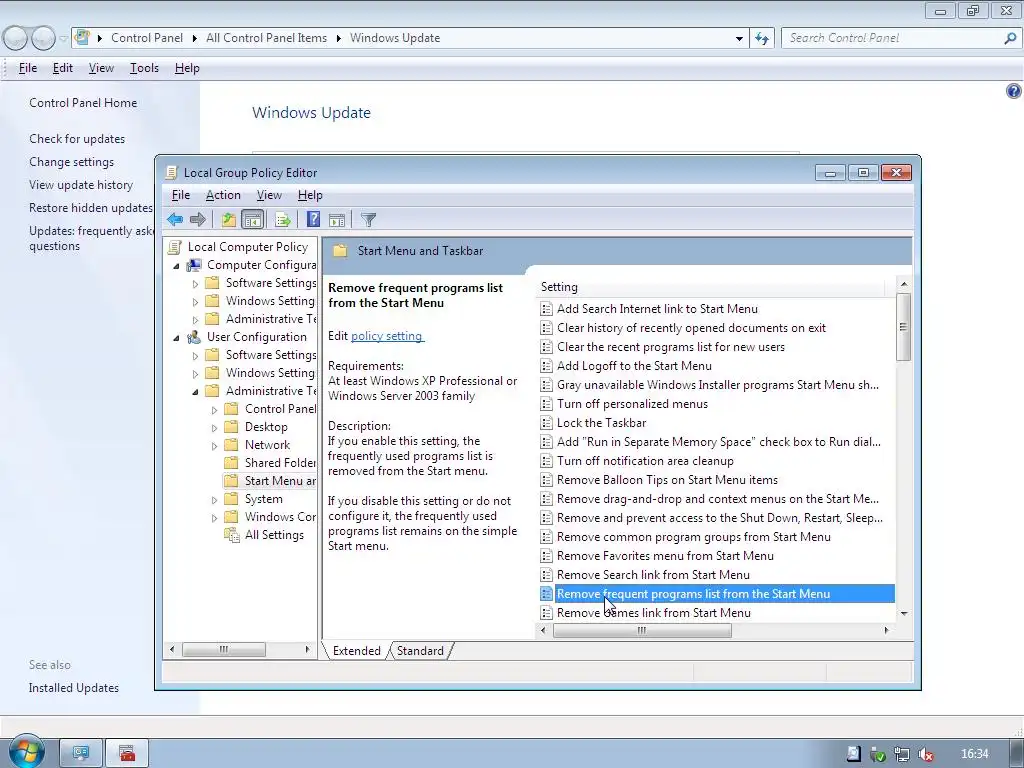Open View update history link

(x=81, y=185)
